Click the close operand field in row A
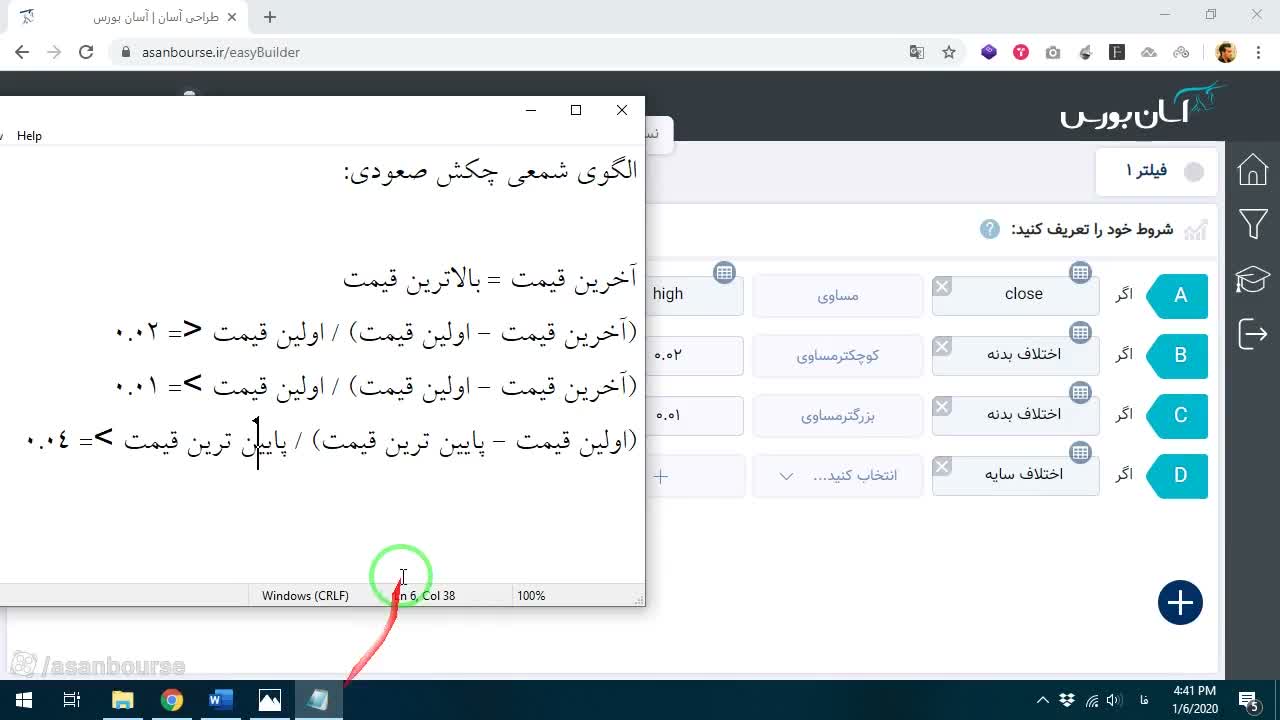 [1015, 295]
